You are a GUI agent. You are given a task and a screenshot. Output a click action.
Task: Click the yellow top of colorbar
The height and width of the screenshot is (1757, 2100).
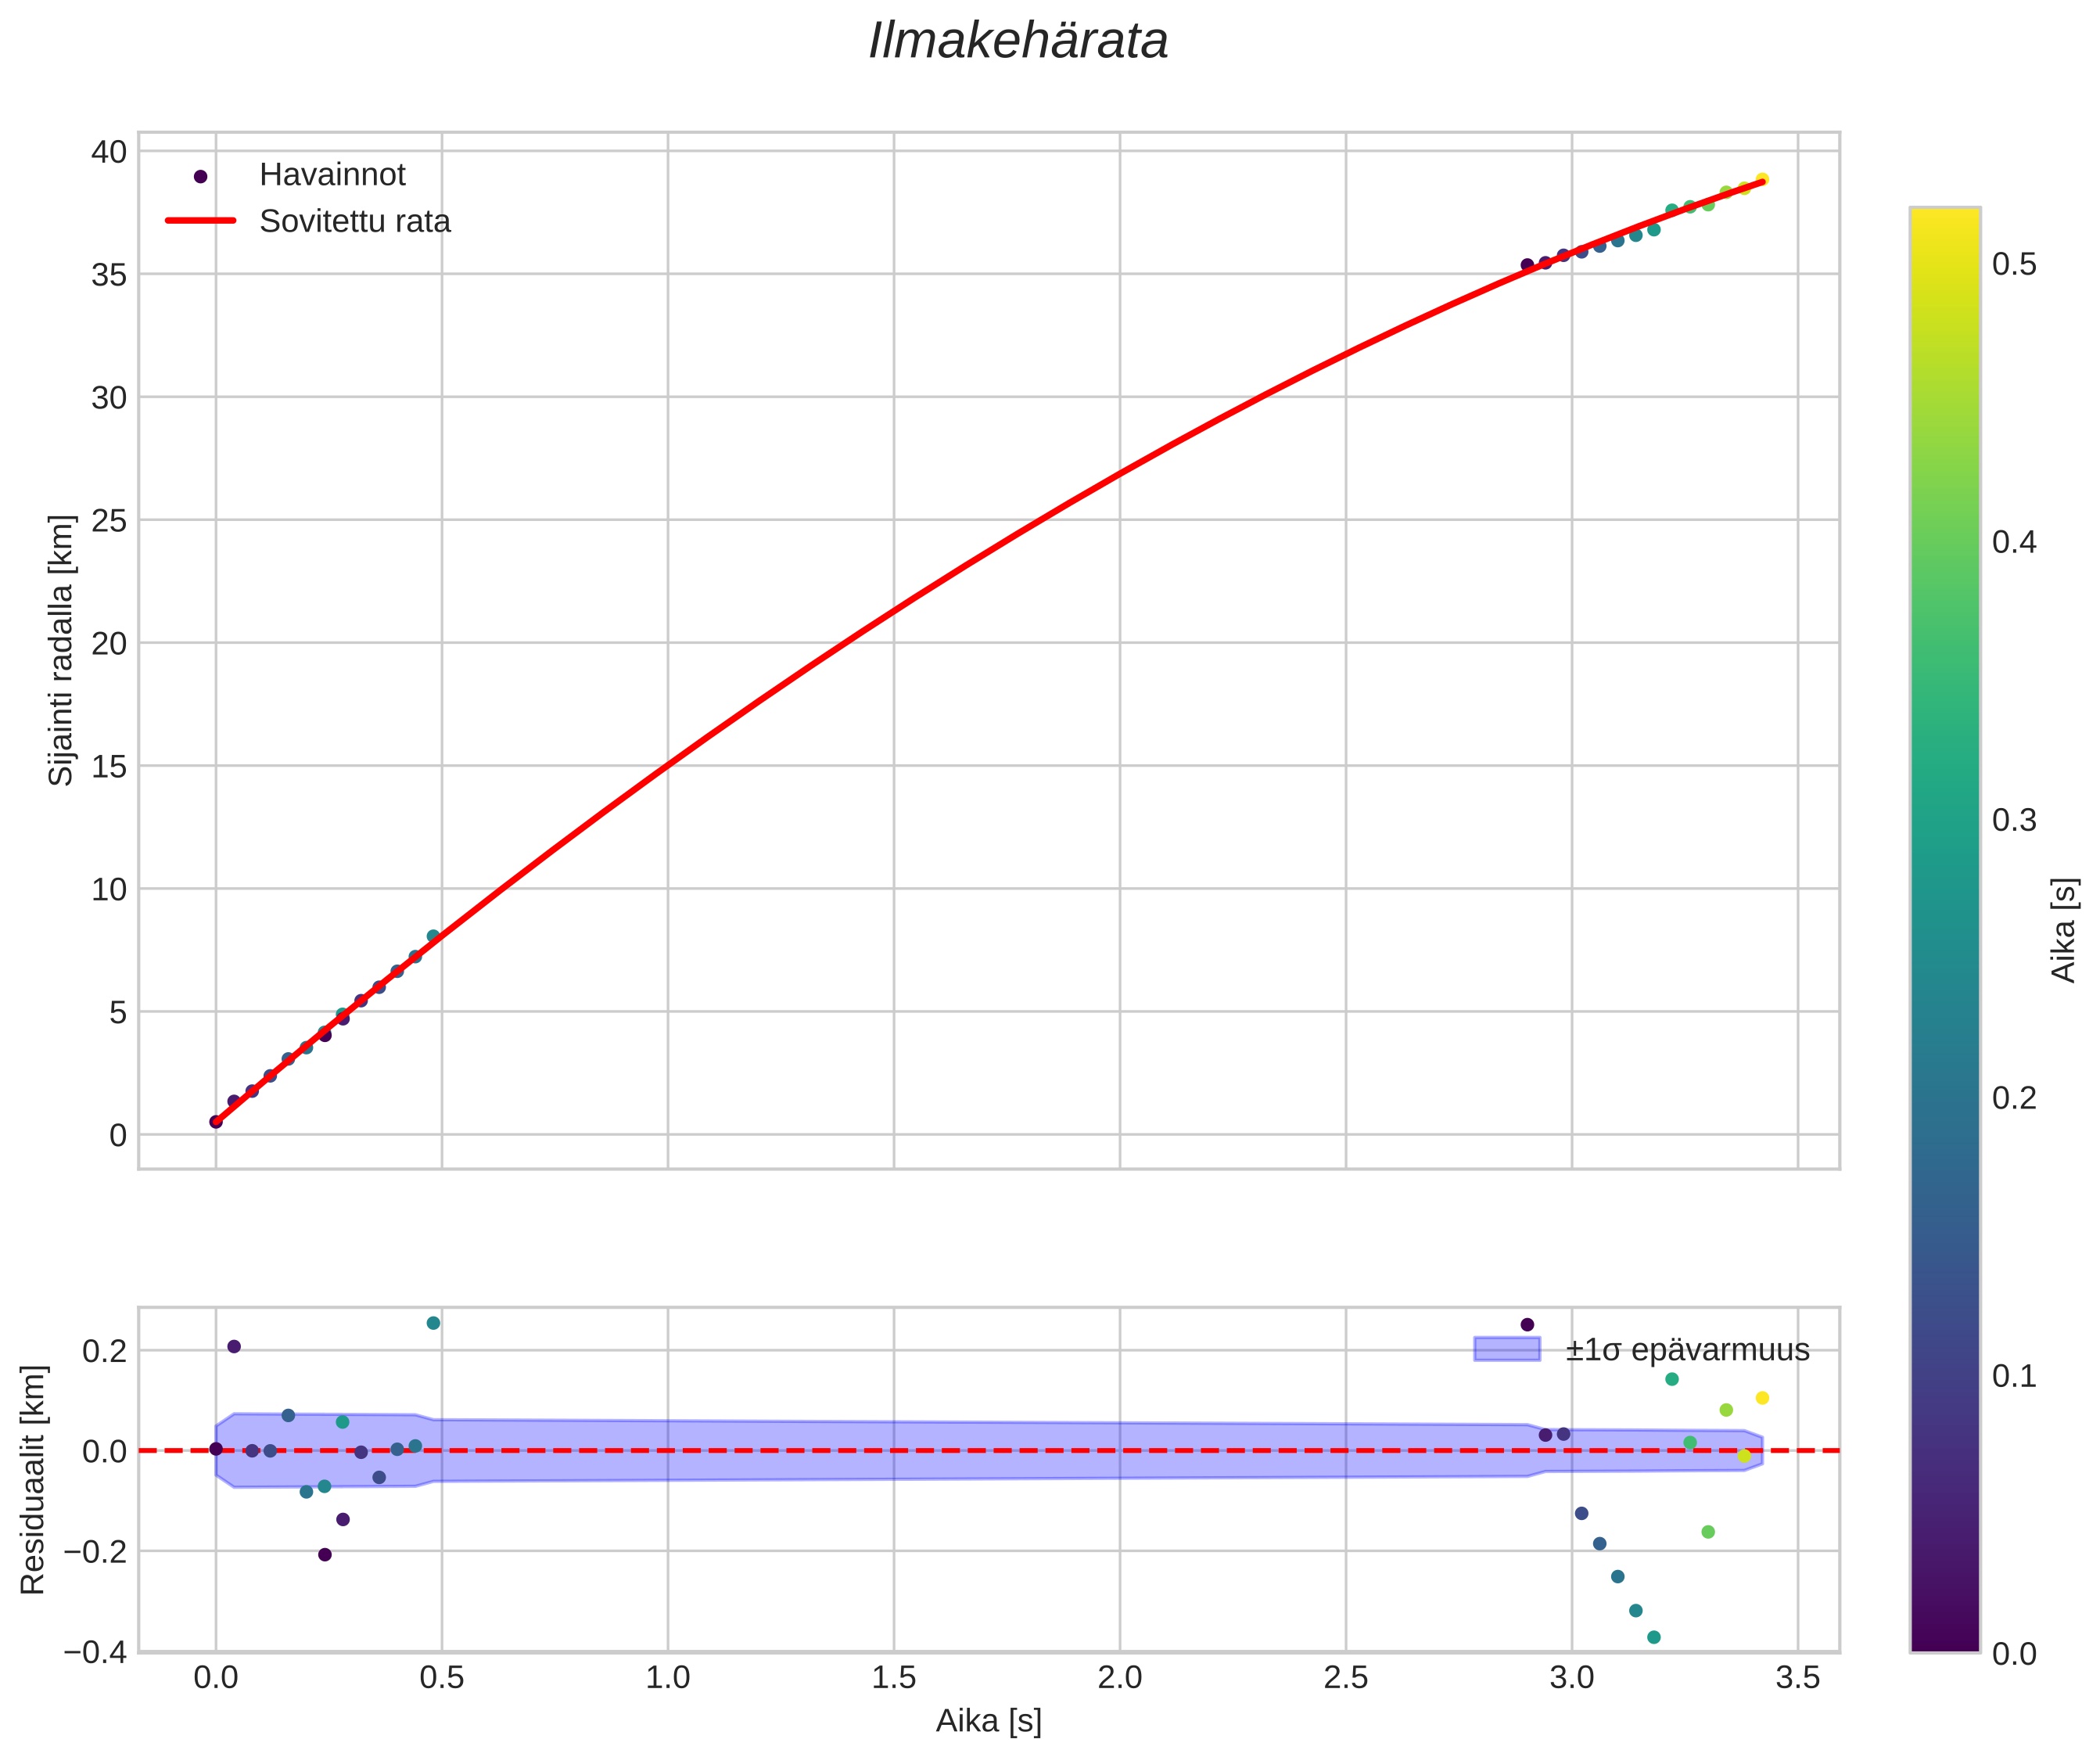pyautogui.click(x=1945, y=222)
